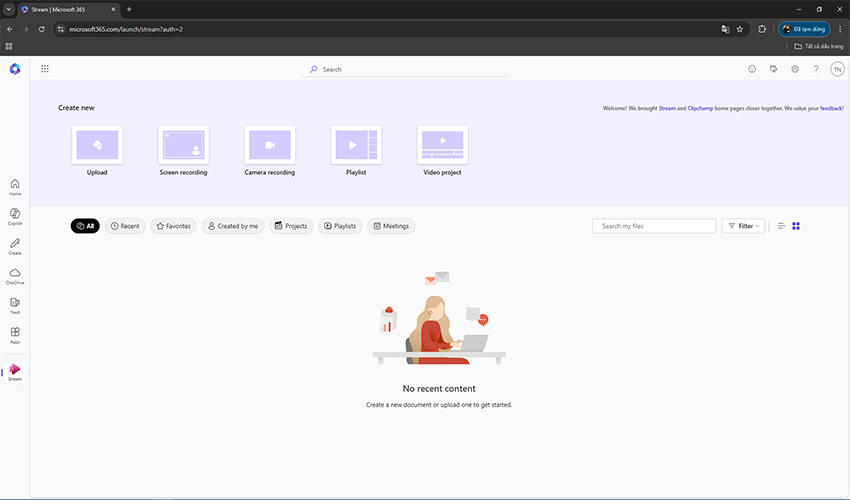The height and width of the screenshot is (500, 850).
Task: Open Help question mark
Action: (x=816, y=69)
